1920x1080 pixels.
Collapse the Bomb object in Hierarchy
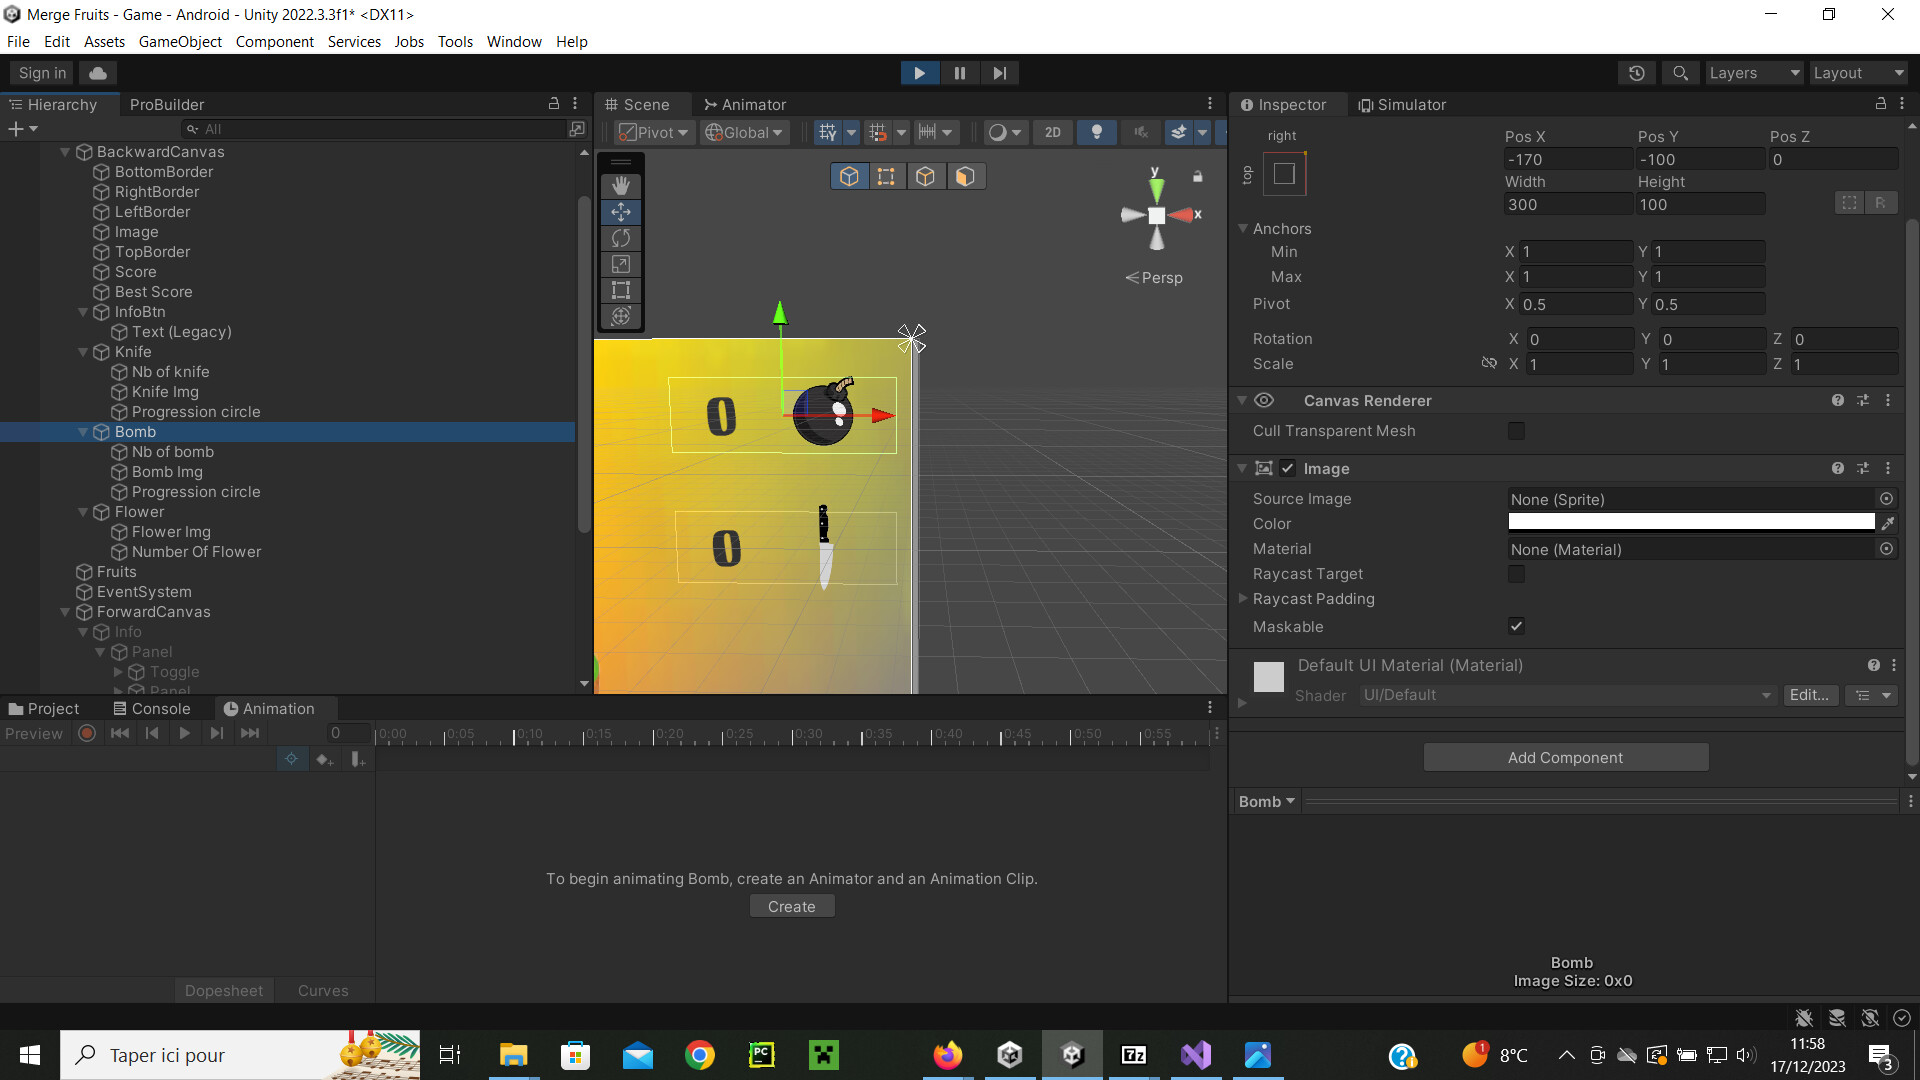pos(83,431)
